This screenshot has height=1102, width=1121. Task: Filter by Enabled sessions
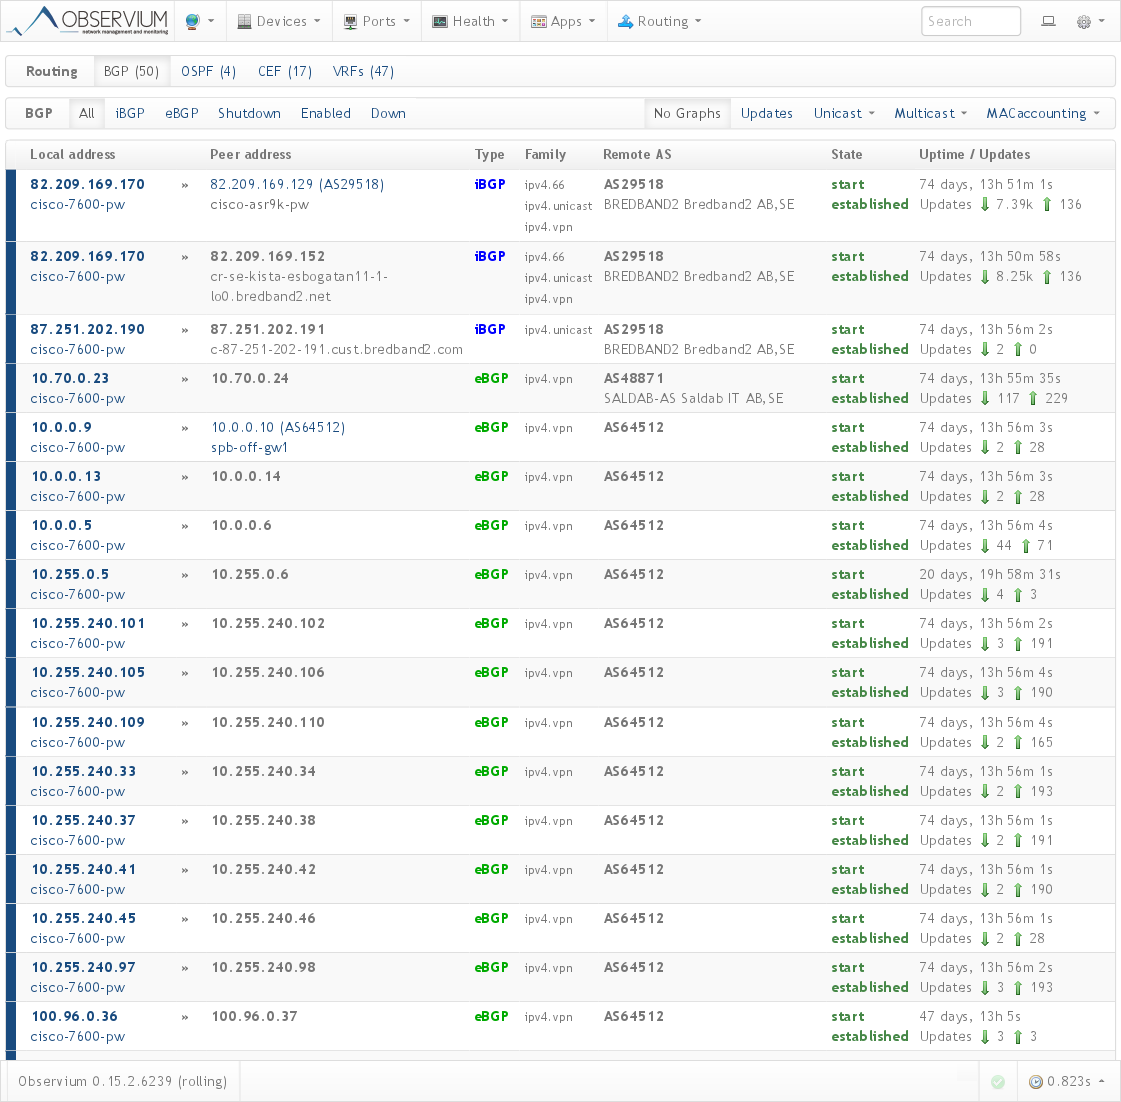tap(325, 113)
